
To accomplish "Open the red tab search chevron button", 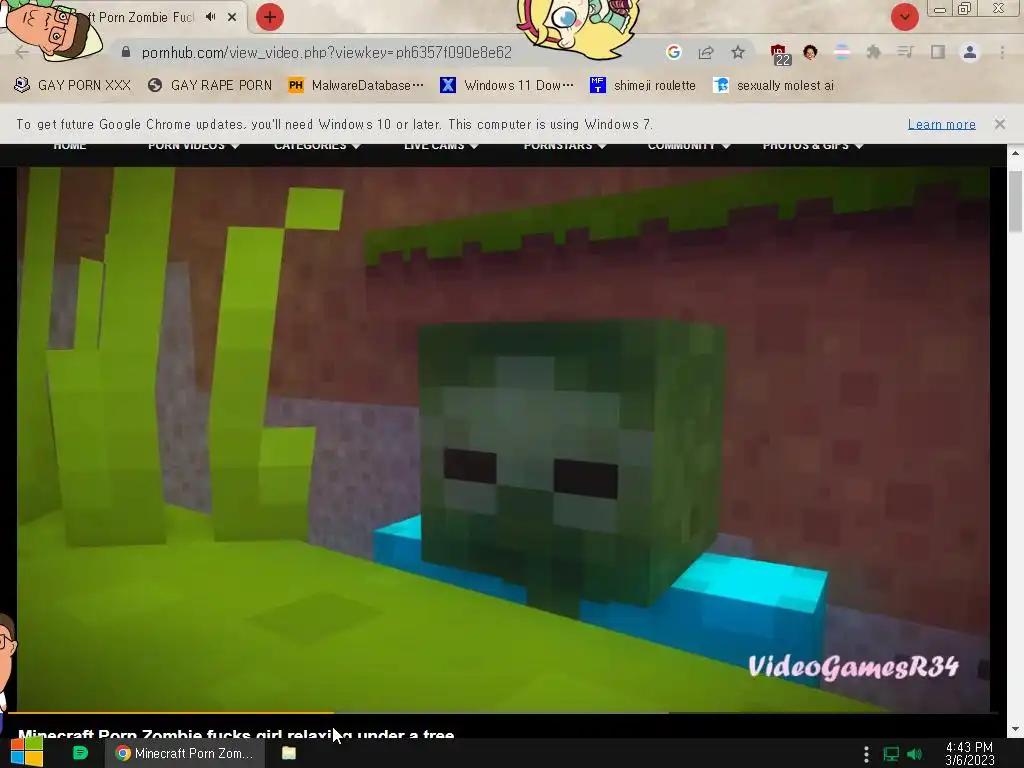I will coord(904,17).
